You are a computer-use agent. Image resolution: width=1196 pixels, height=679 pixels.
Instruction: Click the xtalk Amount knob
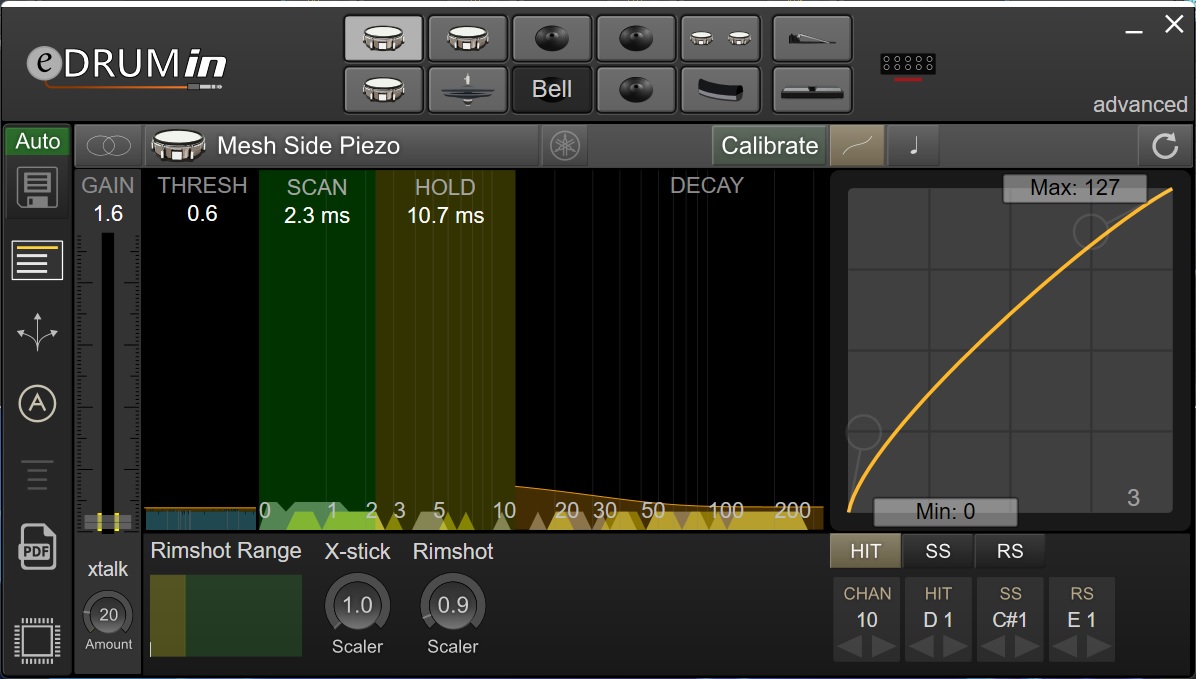pyautogui.click(x=108, y=615)
